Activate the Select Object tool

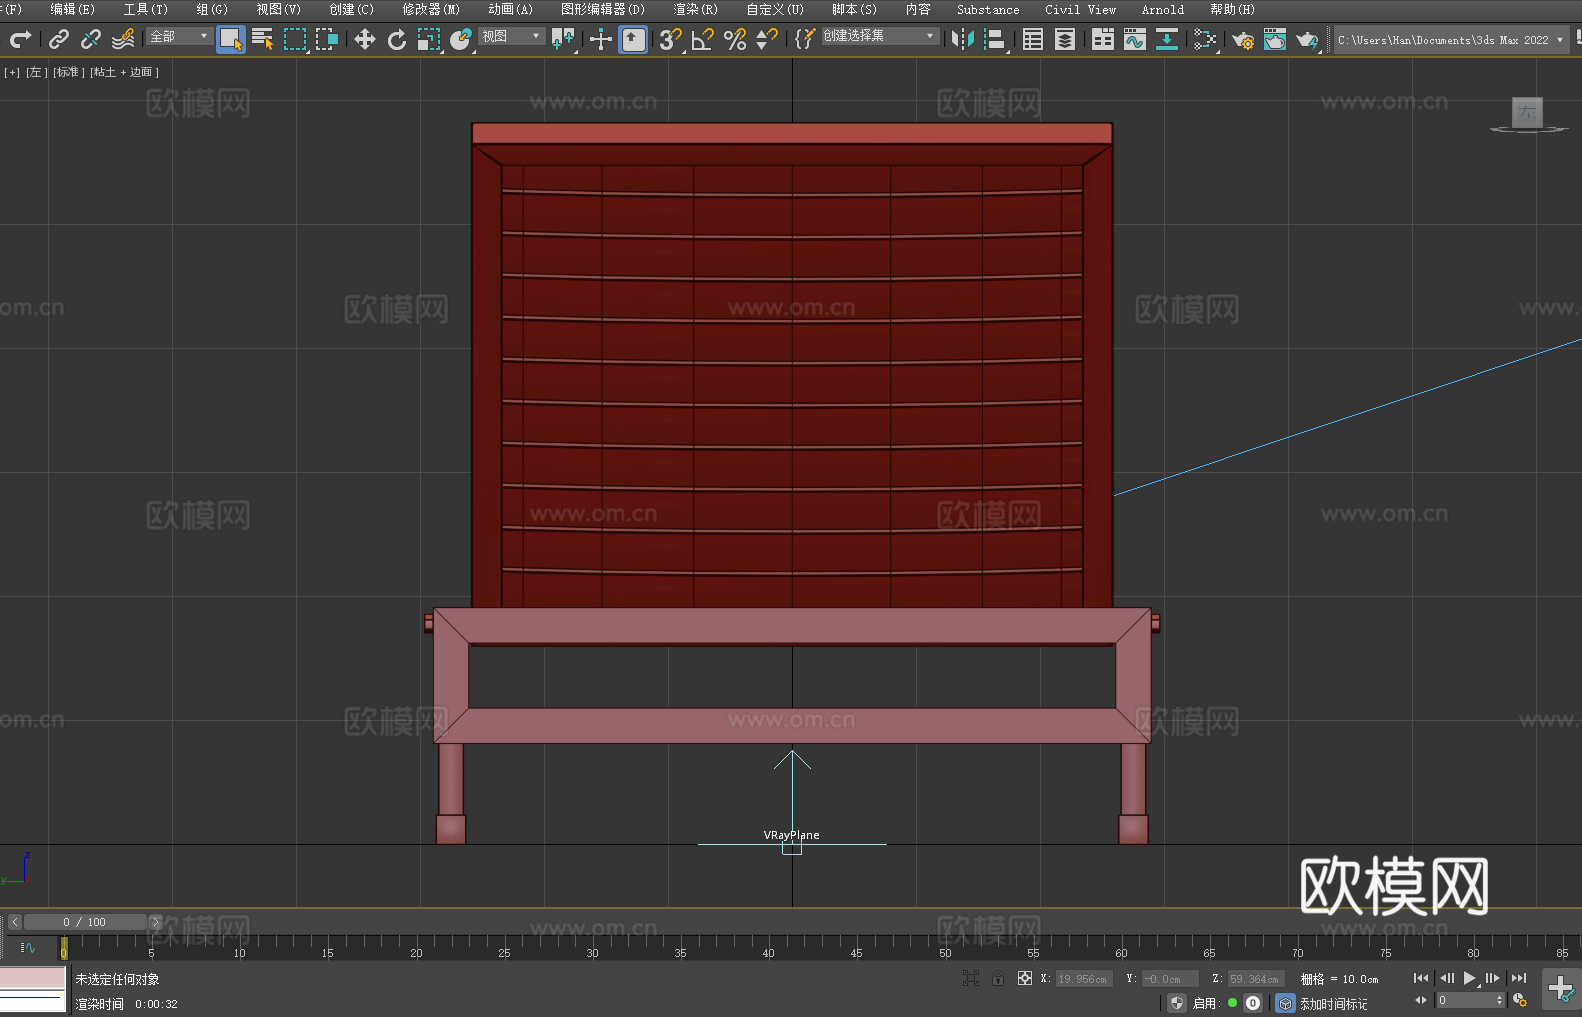coord(231,39)
